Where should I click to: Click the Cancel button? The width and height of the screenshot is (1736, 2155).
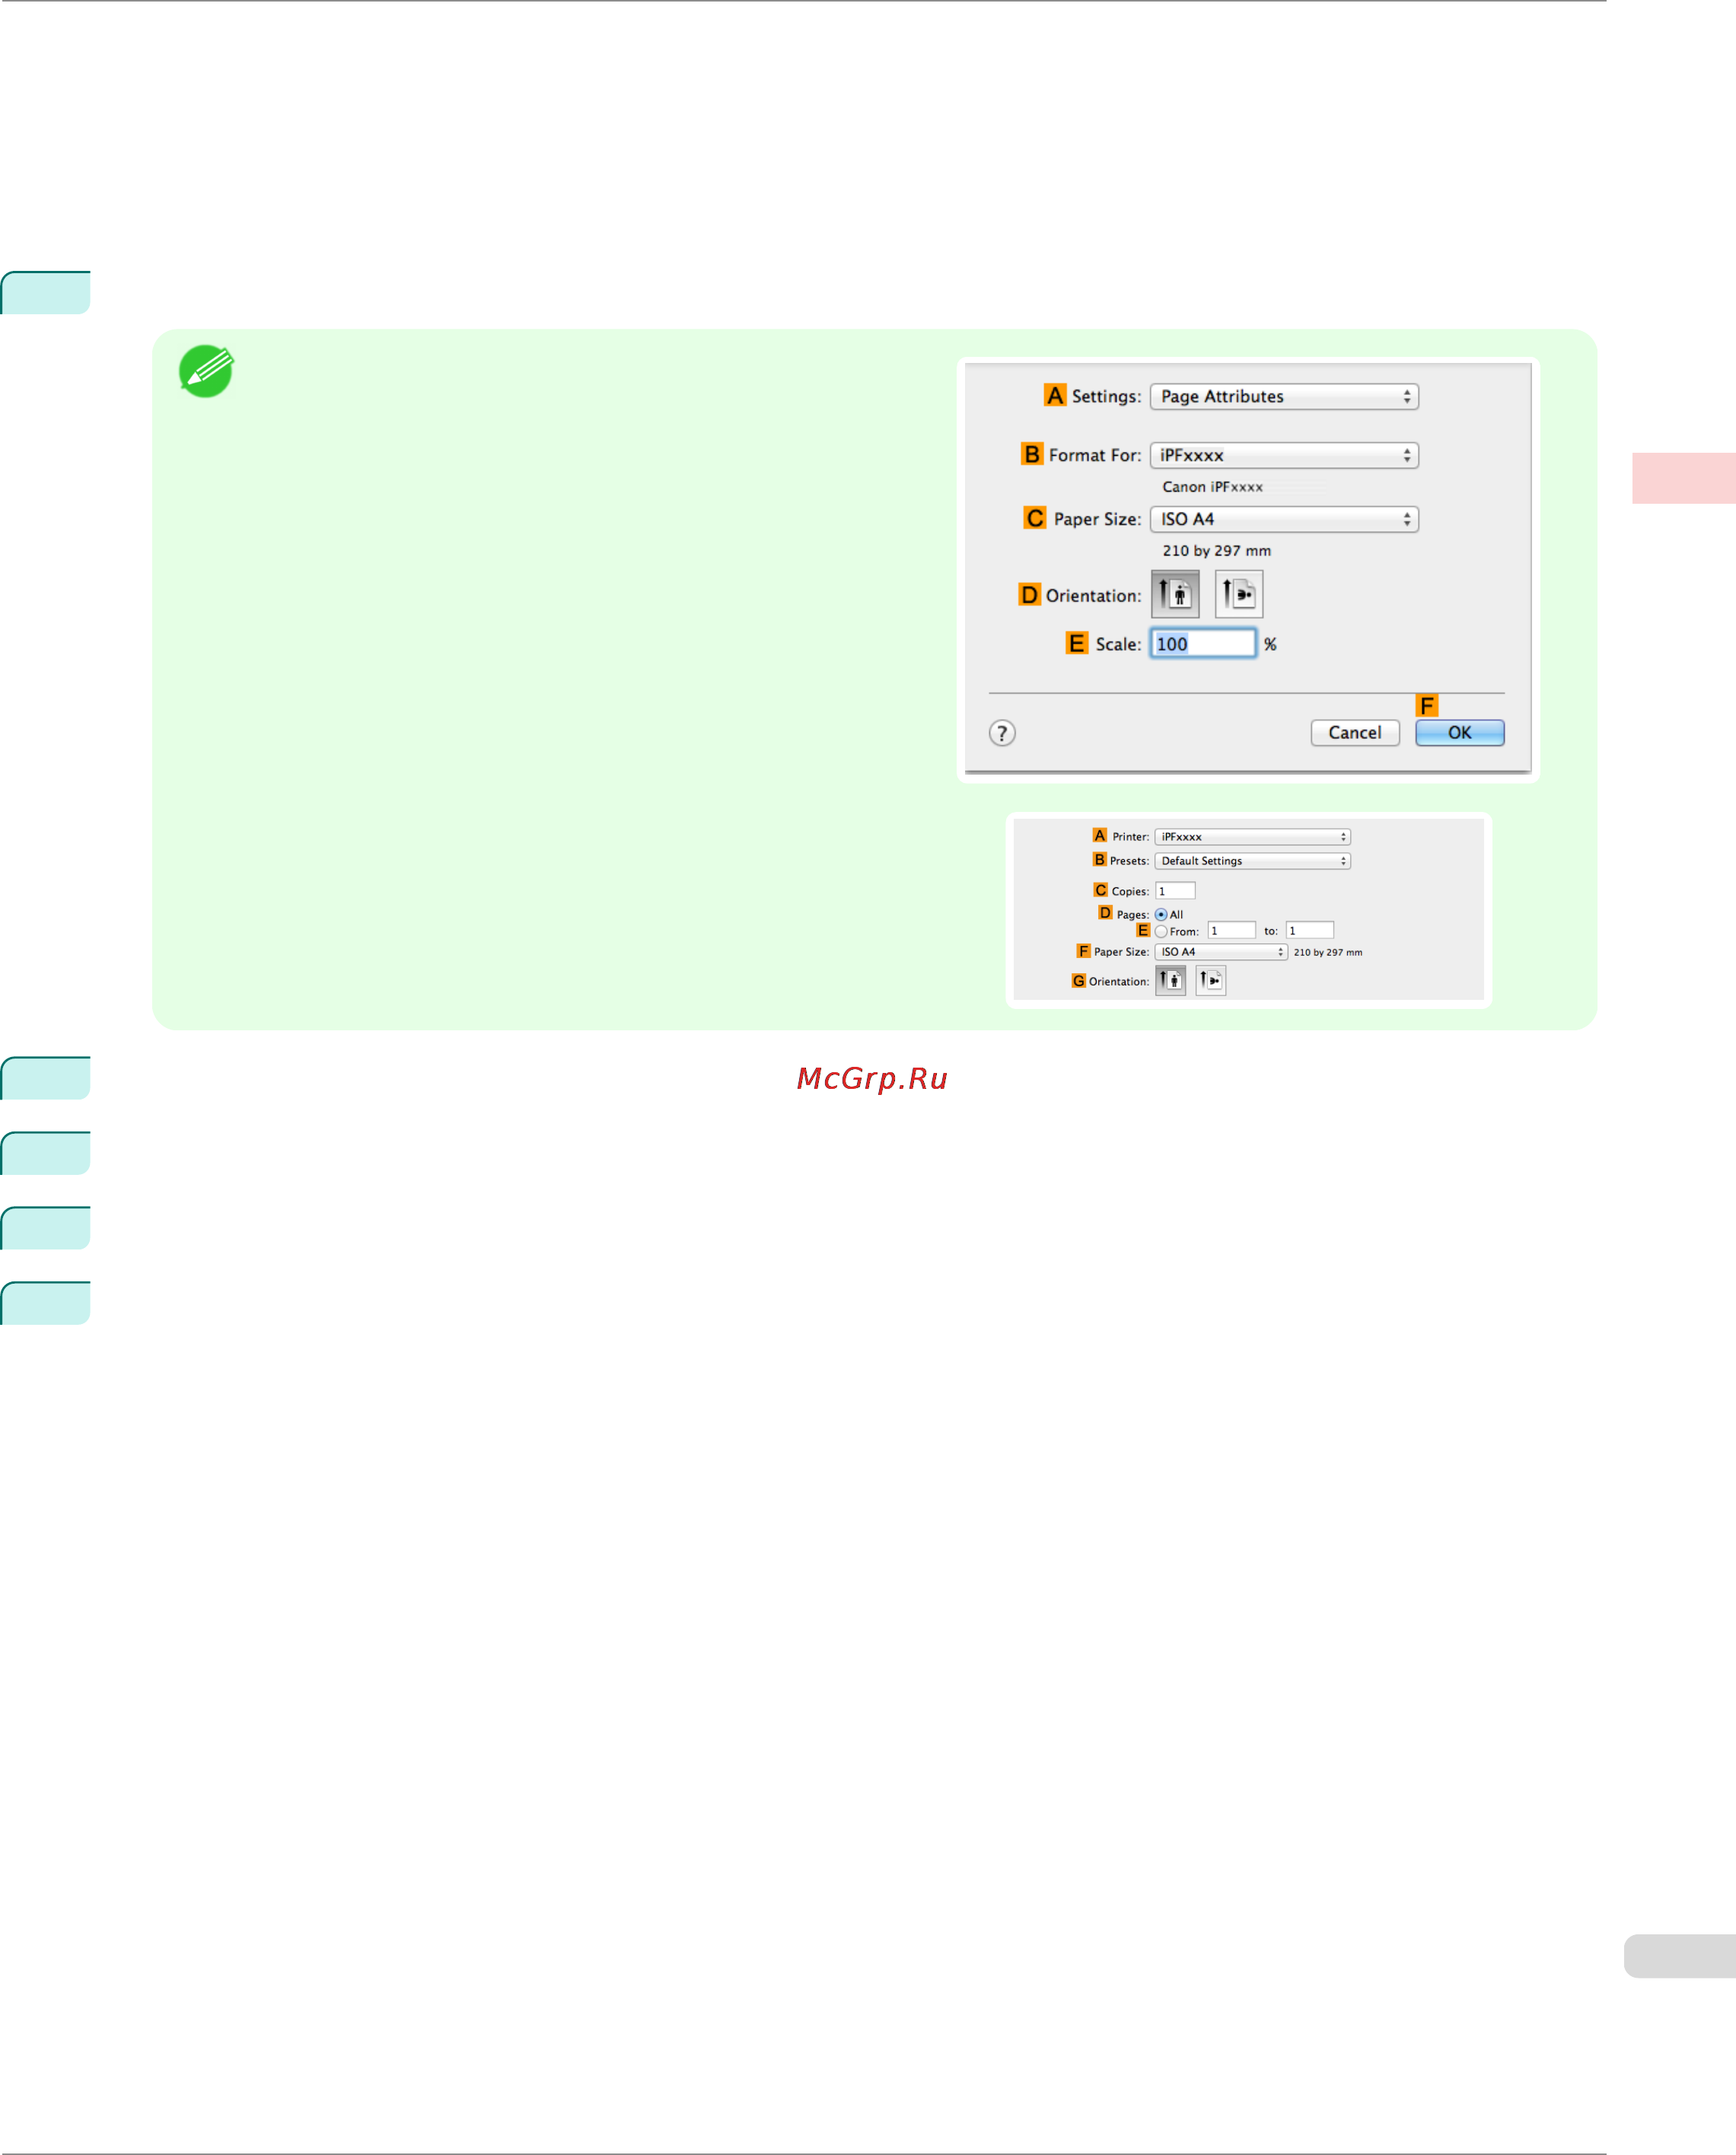click(x=1355, y=733)
